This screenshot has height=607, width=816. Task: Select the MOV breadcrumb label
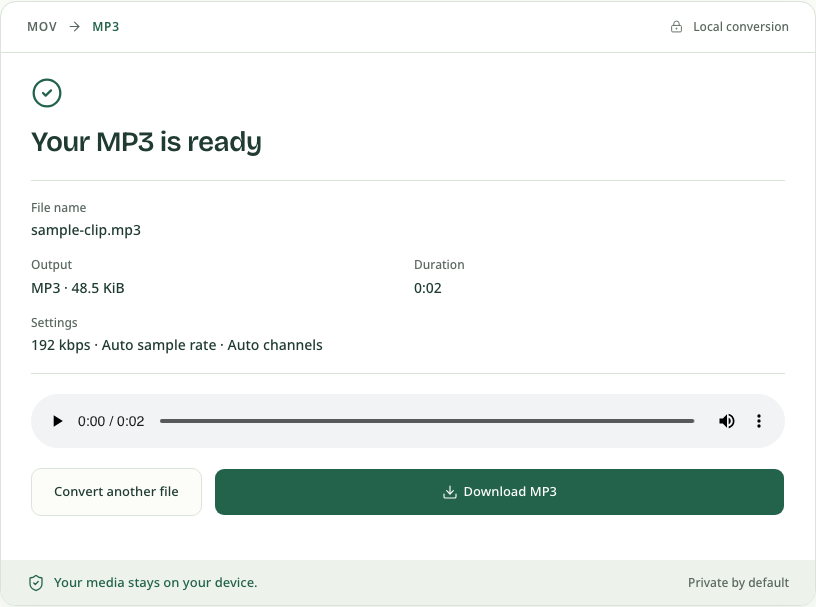tap(42, 27)
